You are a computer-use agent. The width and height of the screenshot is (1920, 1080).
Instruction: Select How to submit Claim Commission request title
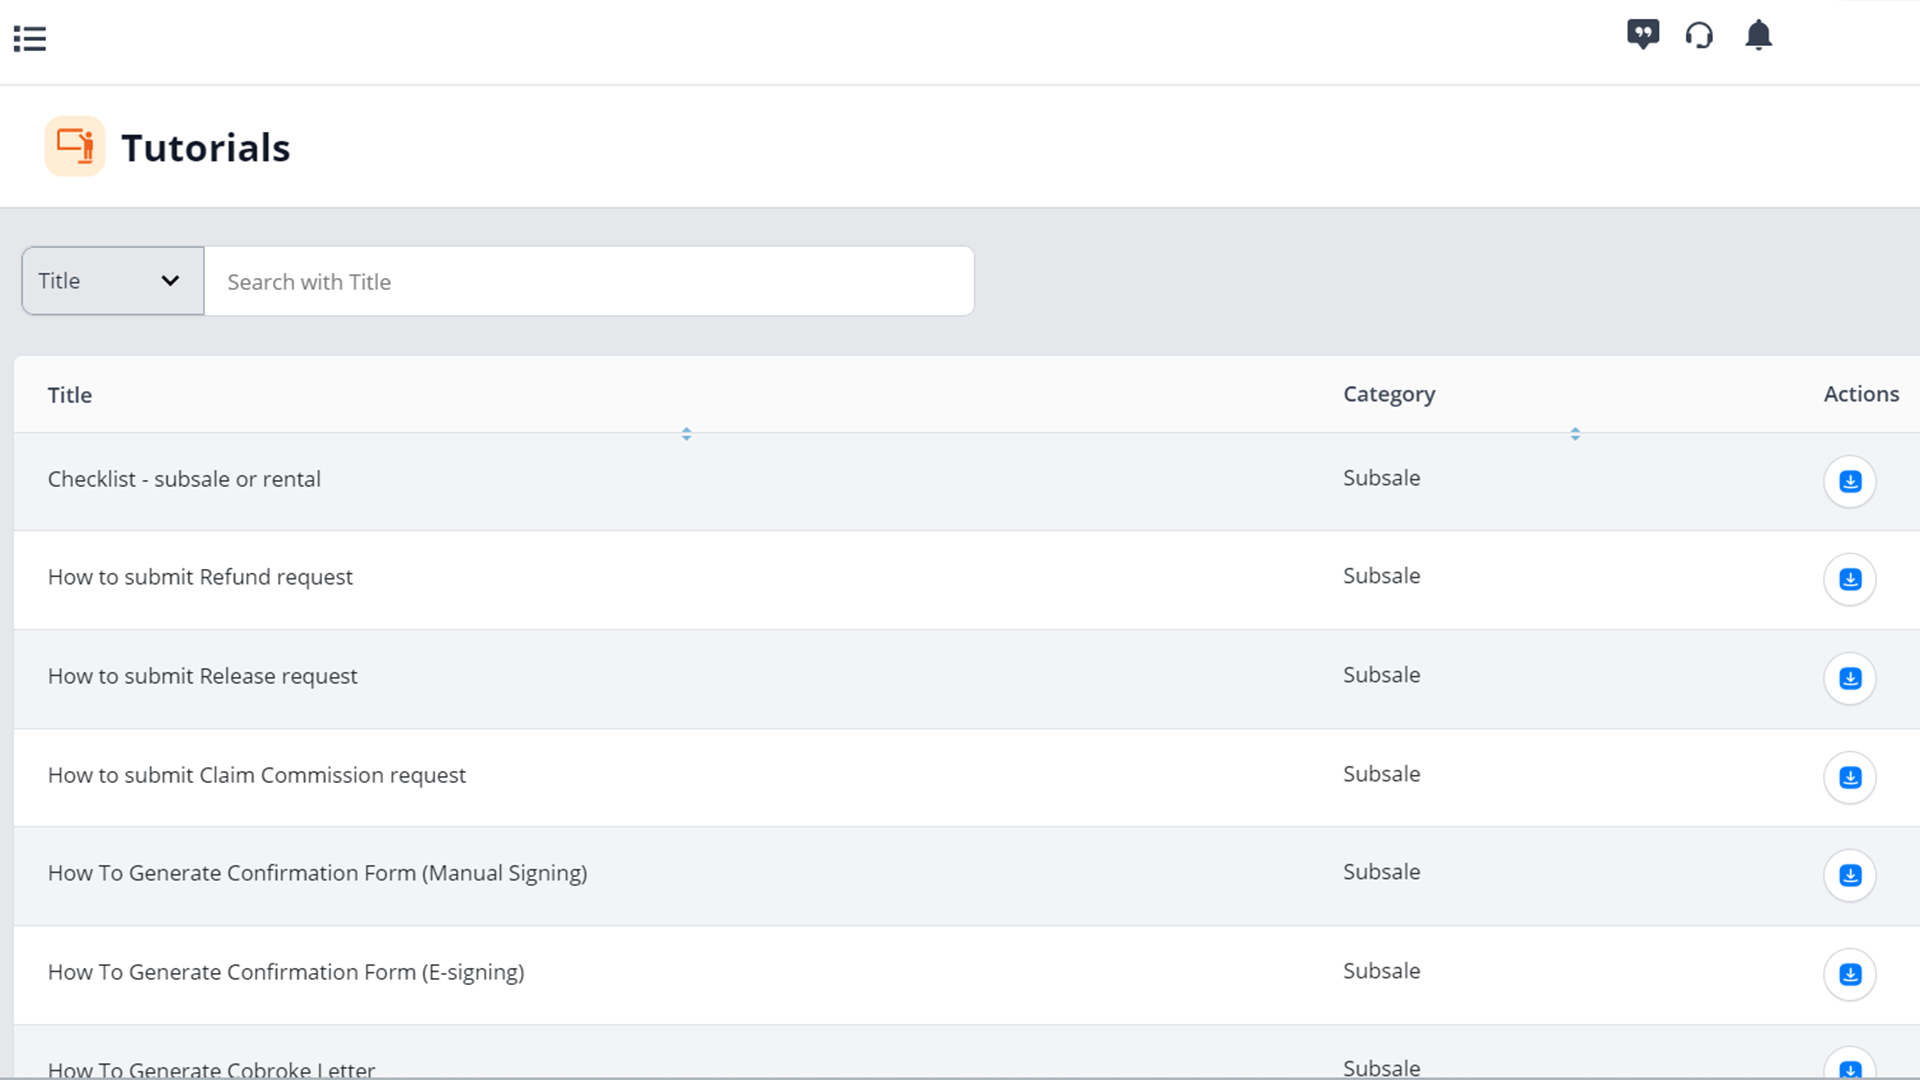tap(256, 775)
